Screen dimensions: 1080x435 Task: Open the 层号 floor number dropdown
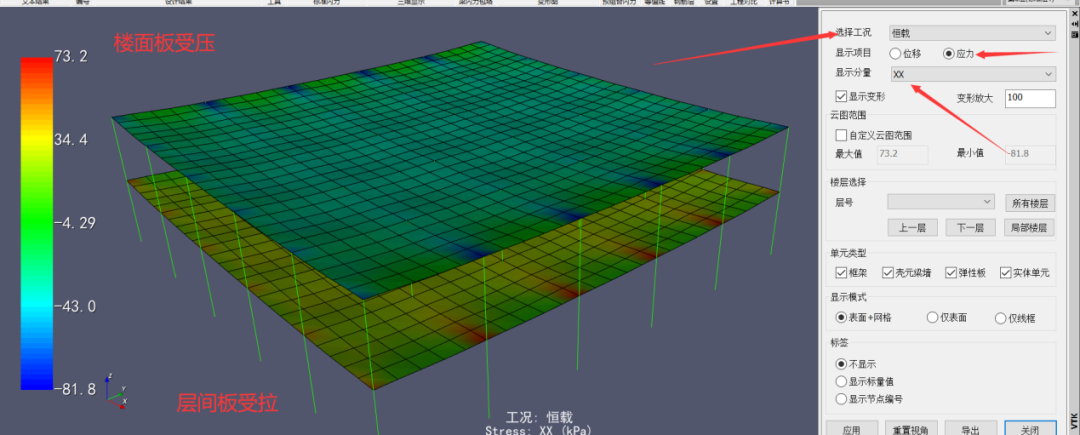click(x=941, y=202)
